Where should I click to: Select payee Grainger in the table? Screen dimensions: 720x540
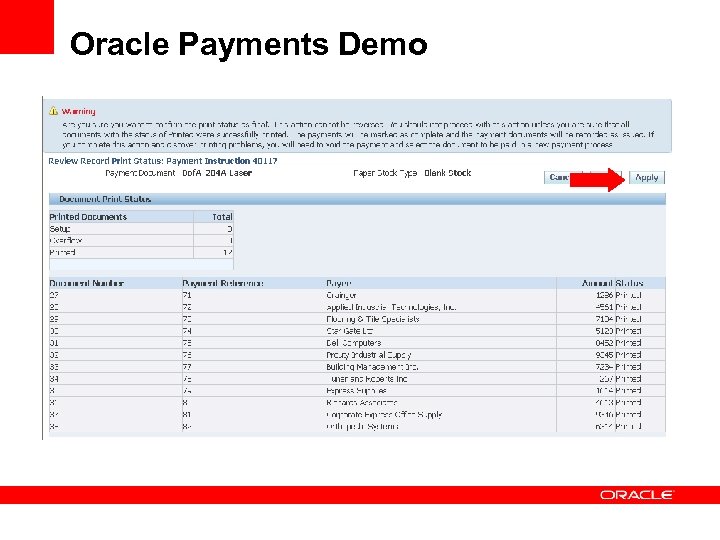pyautogui.click(x=341, y=295)
